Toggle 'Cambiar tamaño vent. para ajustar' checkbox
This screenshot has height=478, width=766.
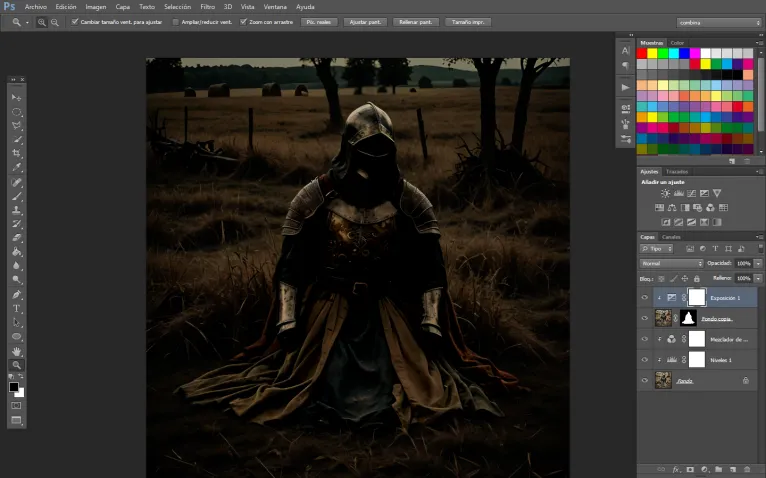[75, 22]
